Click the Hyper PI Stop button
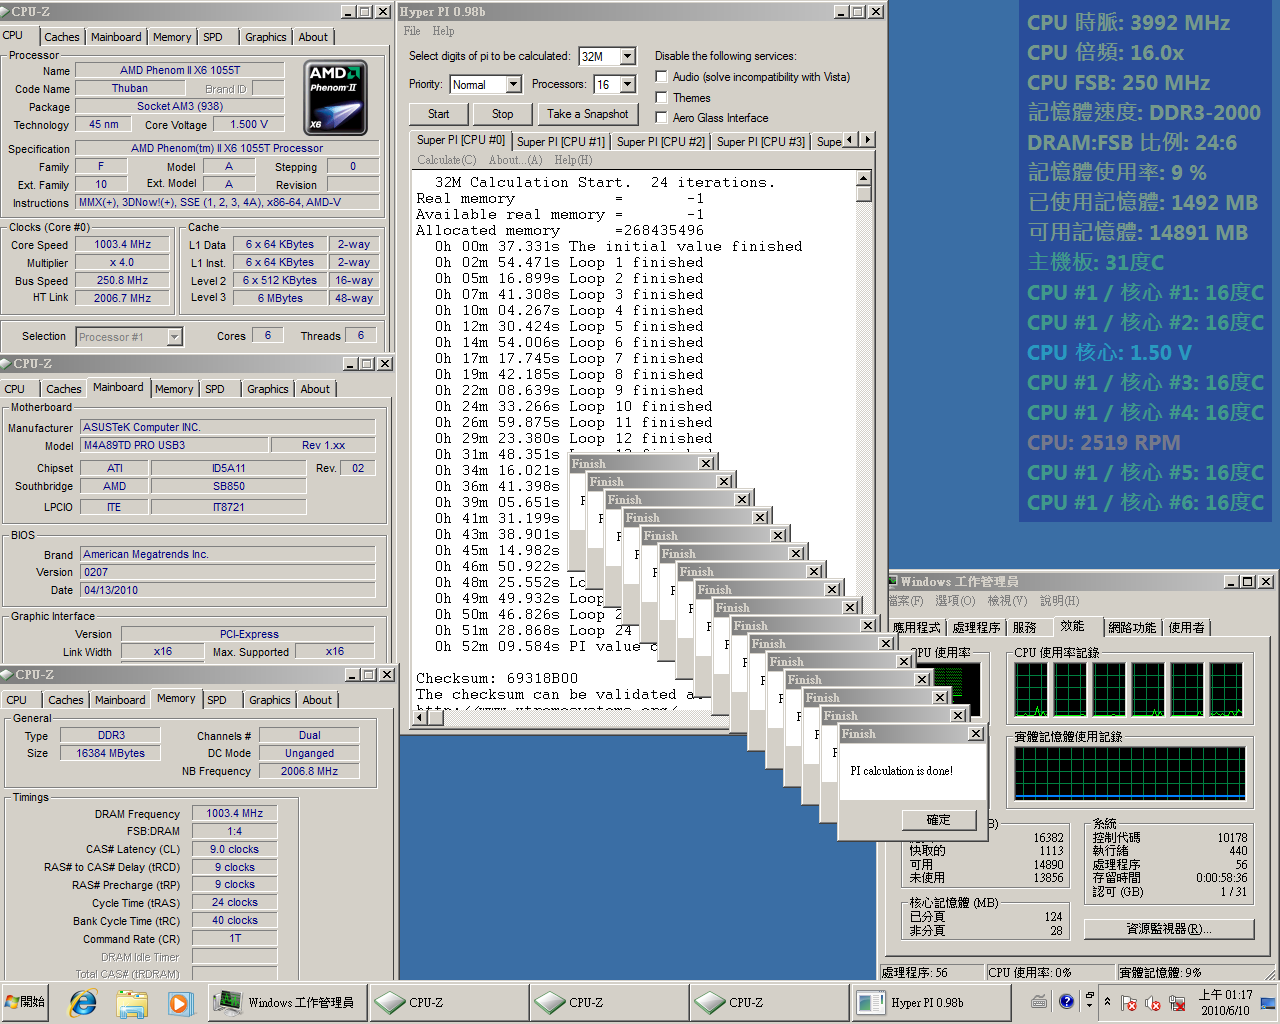Screen dimensions: 1280x1024 pyautogui.click(x=503, y=114)
